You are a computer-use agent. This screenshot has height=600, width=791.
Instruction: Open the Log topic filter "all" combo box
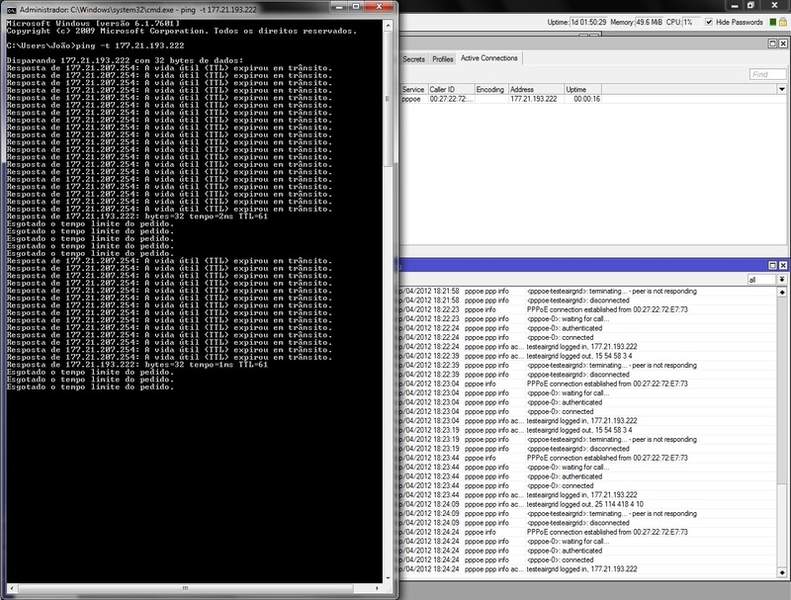[761, 280]
